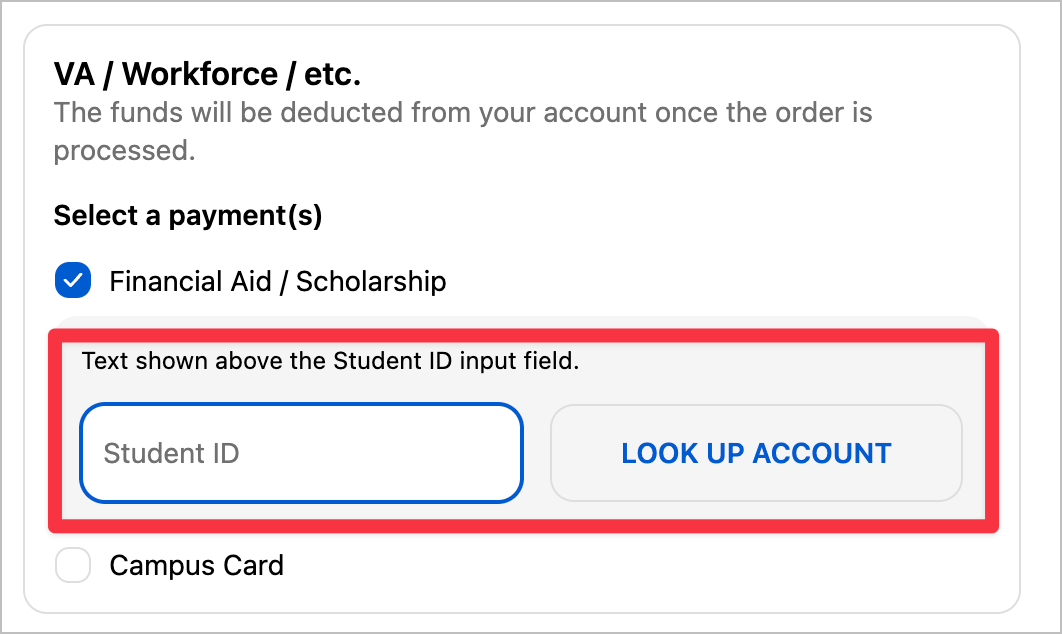
Task: Toggle off the checked Financial Aid option
Action: click(73, 280)
